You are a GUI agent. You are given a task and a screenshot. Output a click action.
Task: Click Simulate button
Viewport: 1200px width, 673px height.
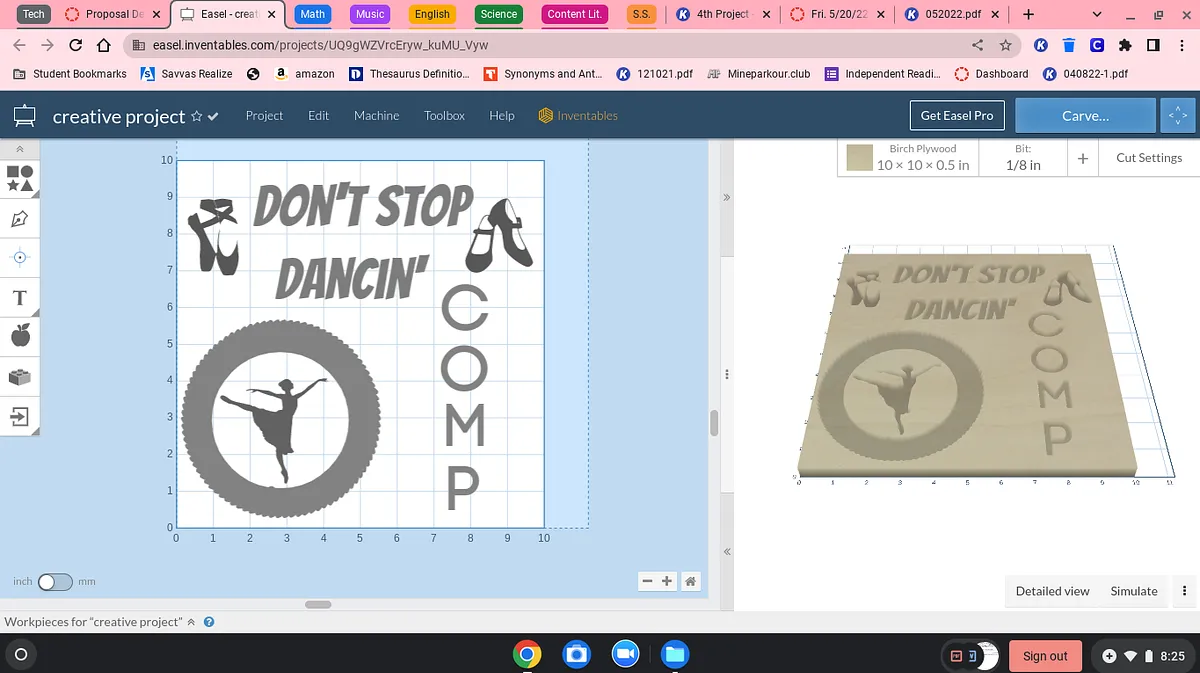(x=1134, y=591)
